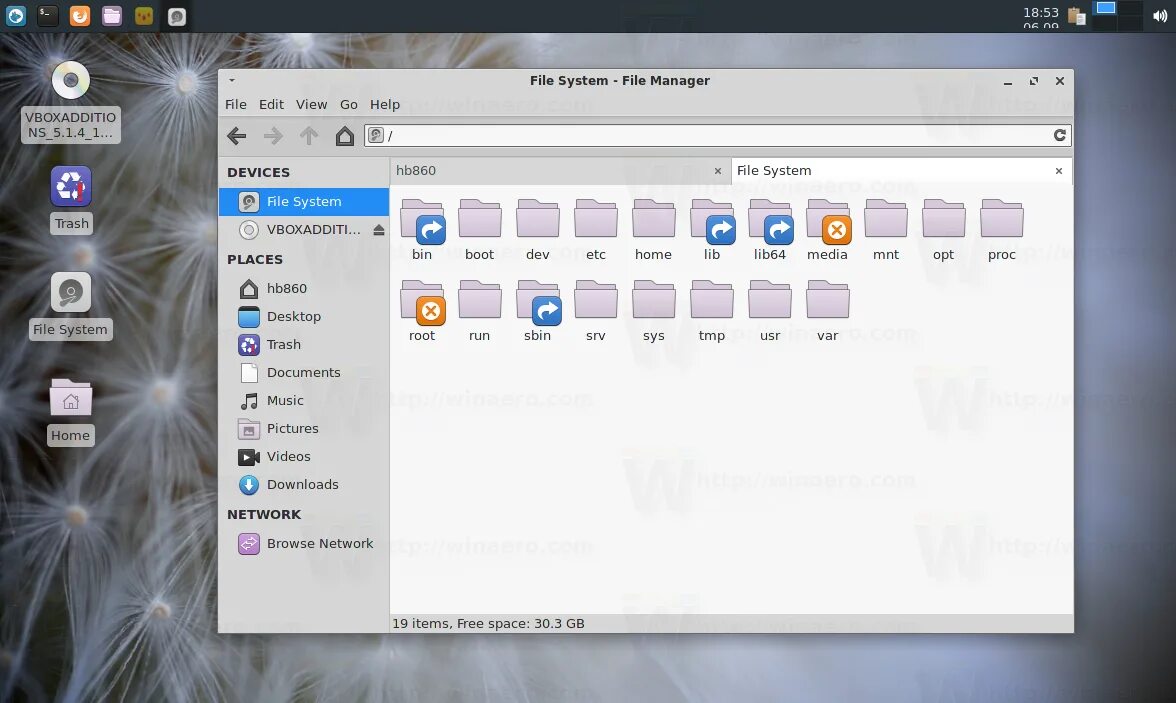Open the Go menu
Image resolution: width=1176 pixels, height=703 pixels.
click(349, 104)
